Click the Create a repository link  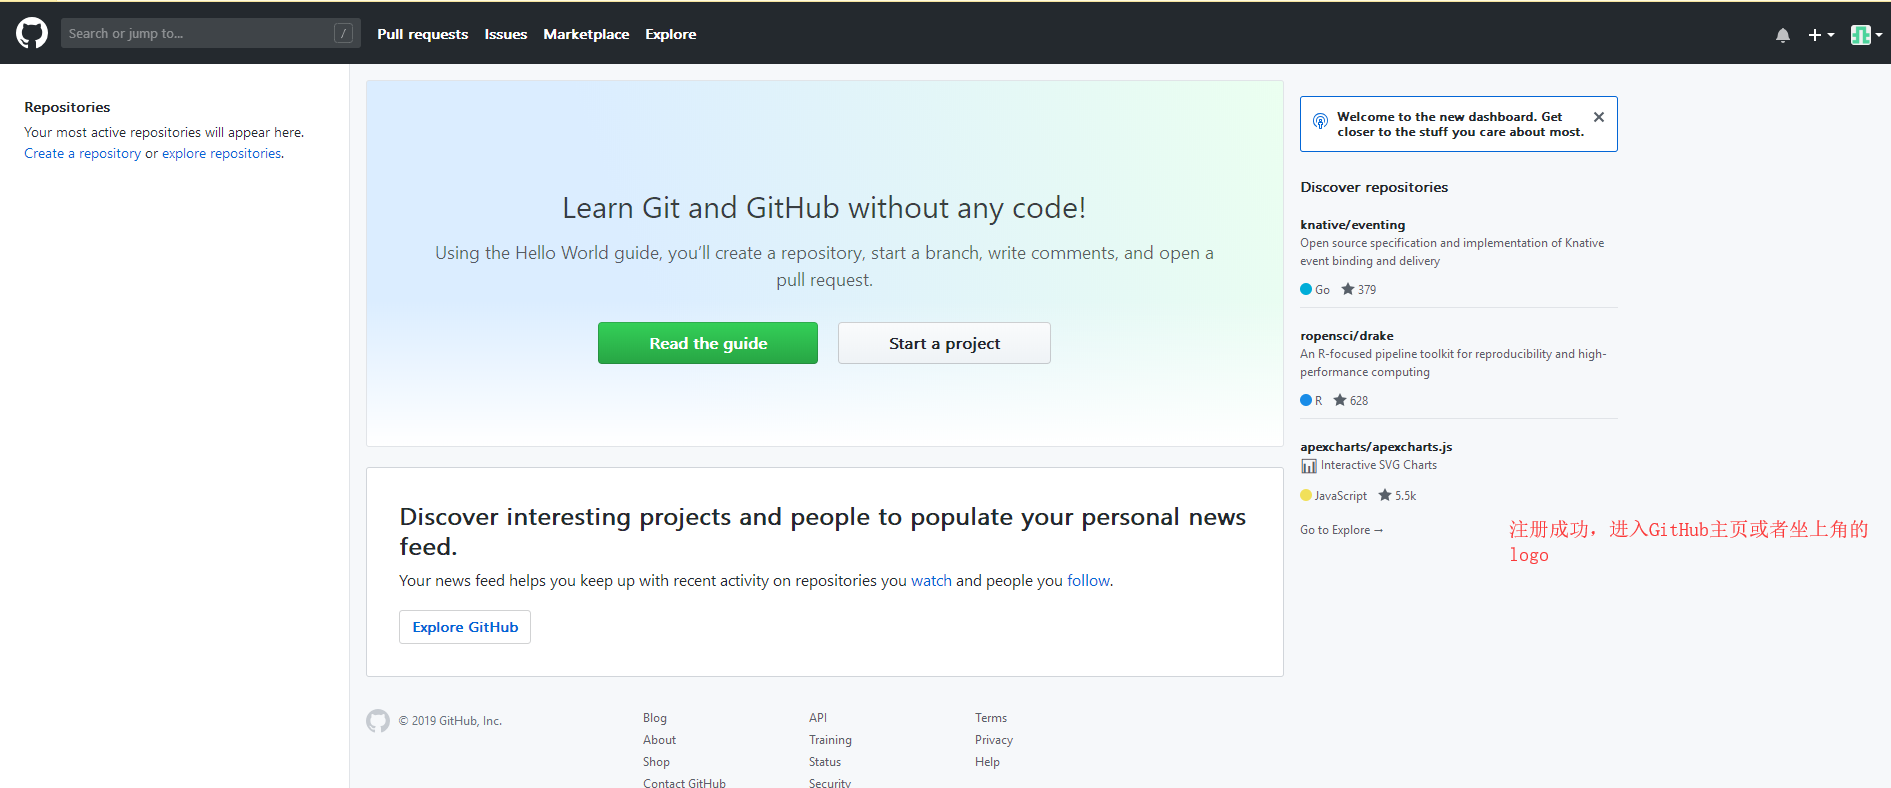click(x=82, y=153)
